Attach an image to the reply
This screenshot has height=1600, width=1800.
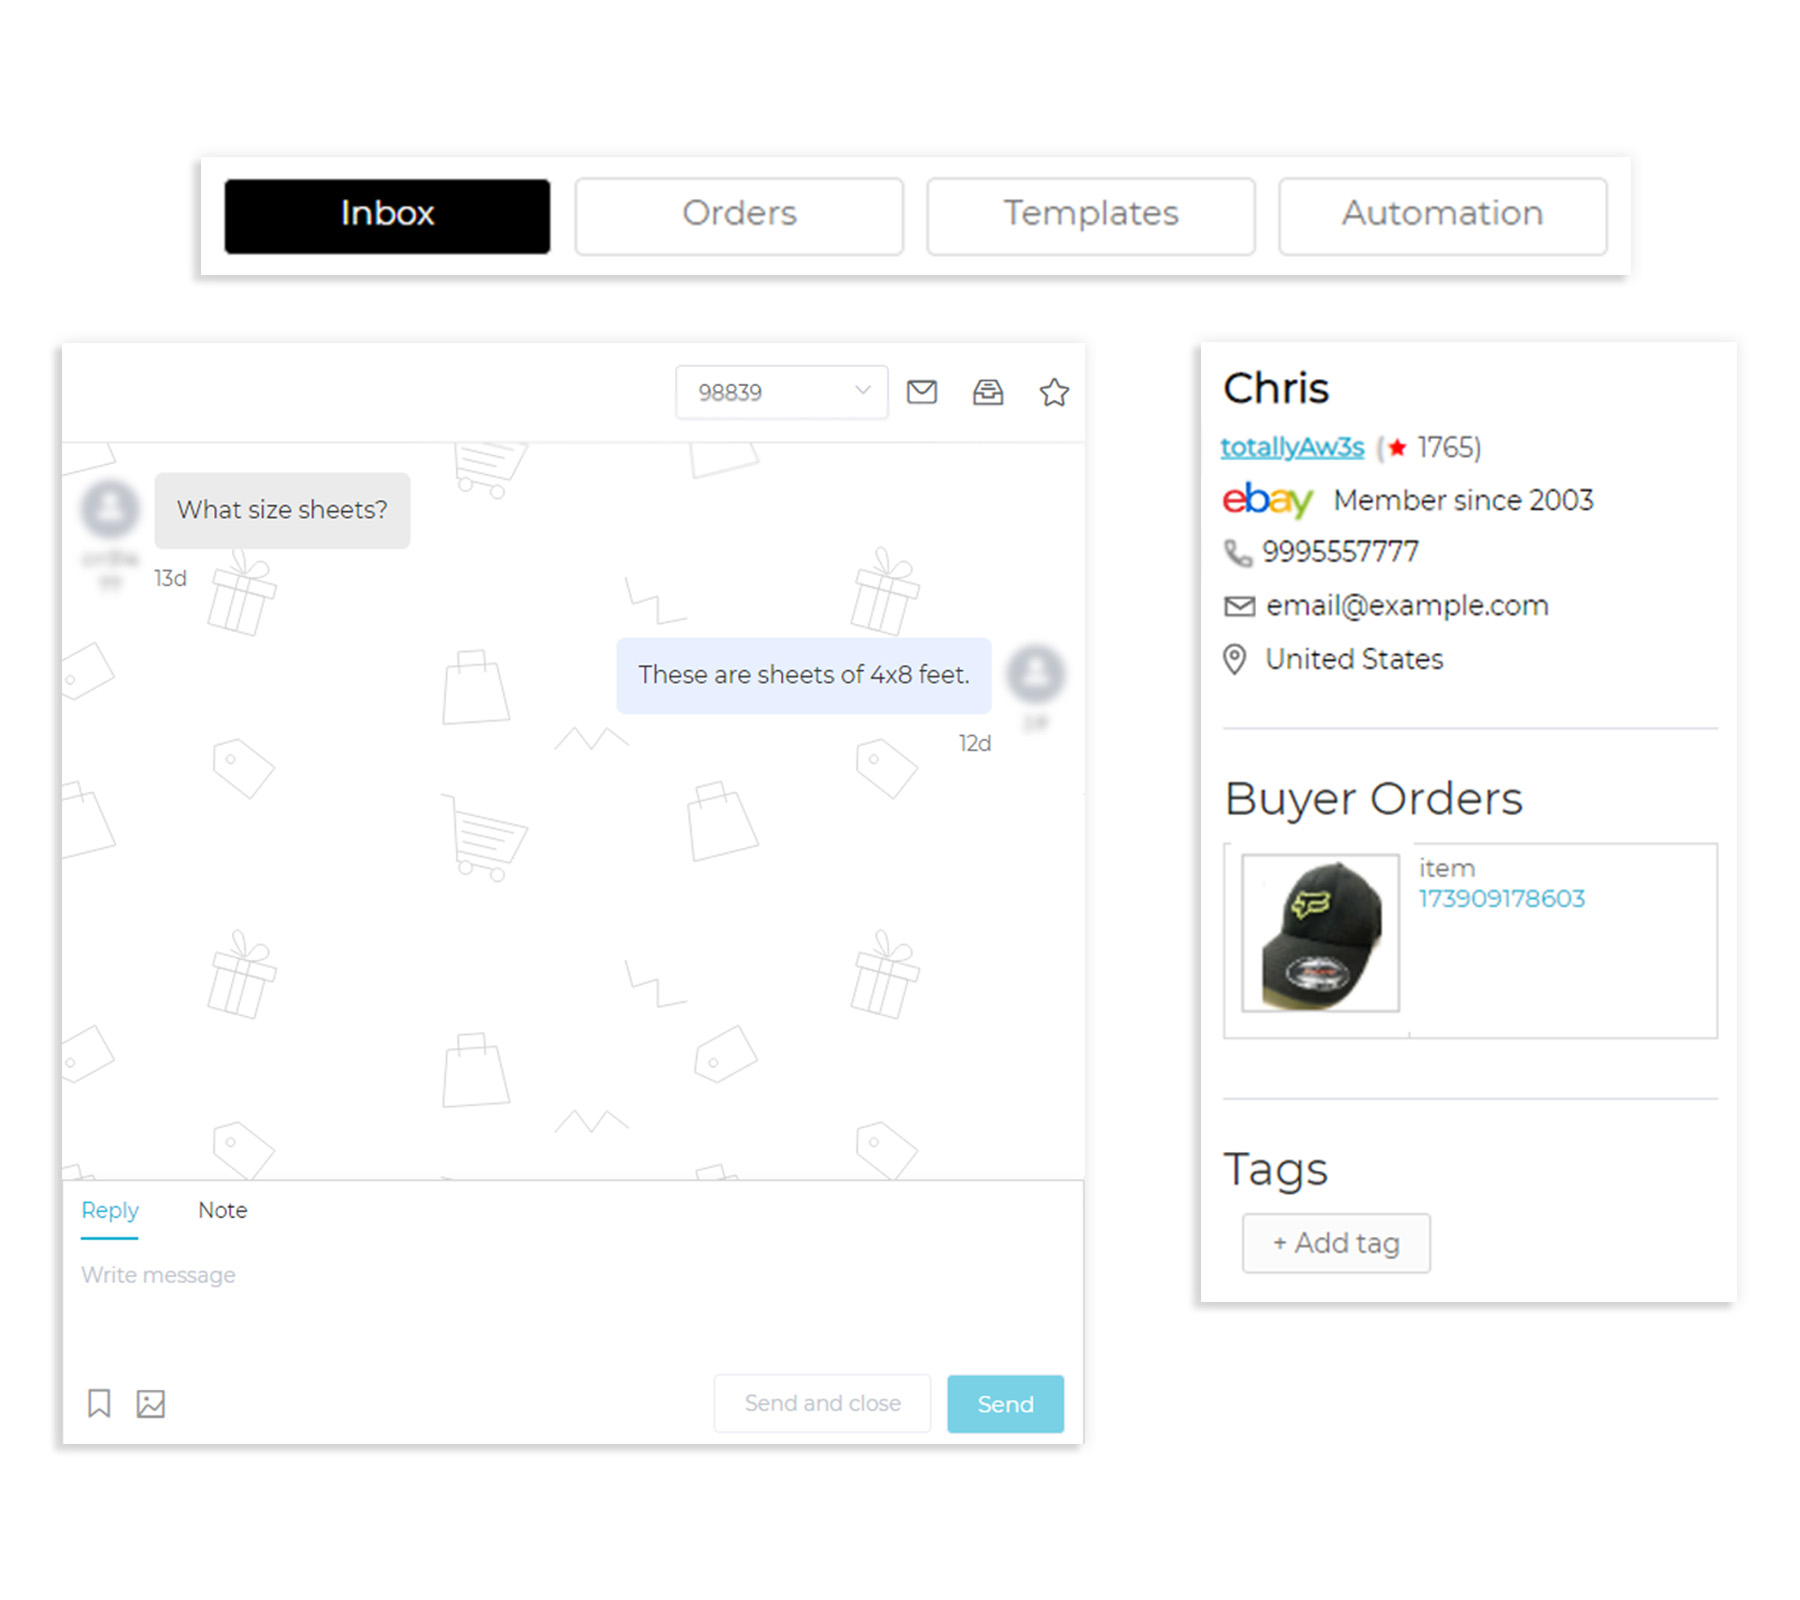point(149,1404)
